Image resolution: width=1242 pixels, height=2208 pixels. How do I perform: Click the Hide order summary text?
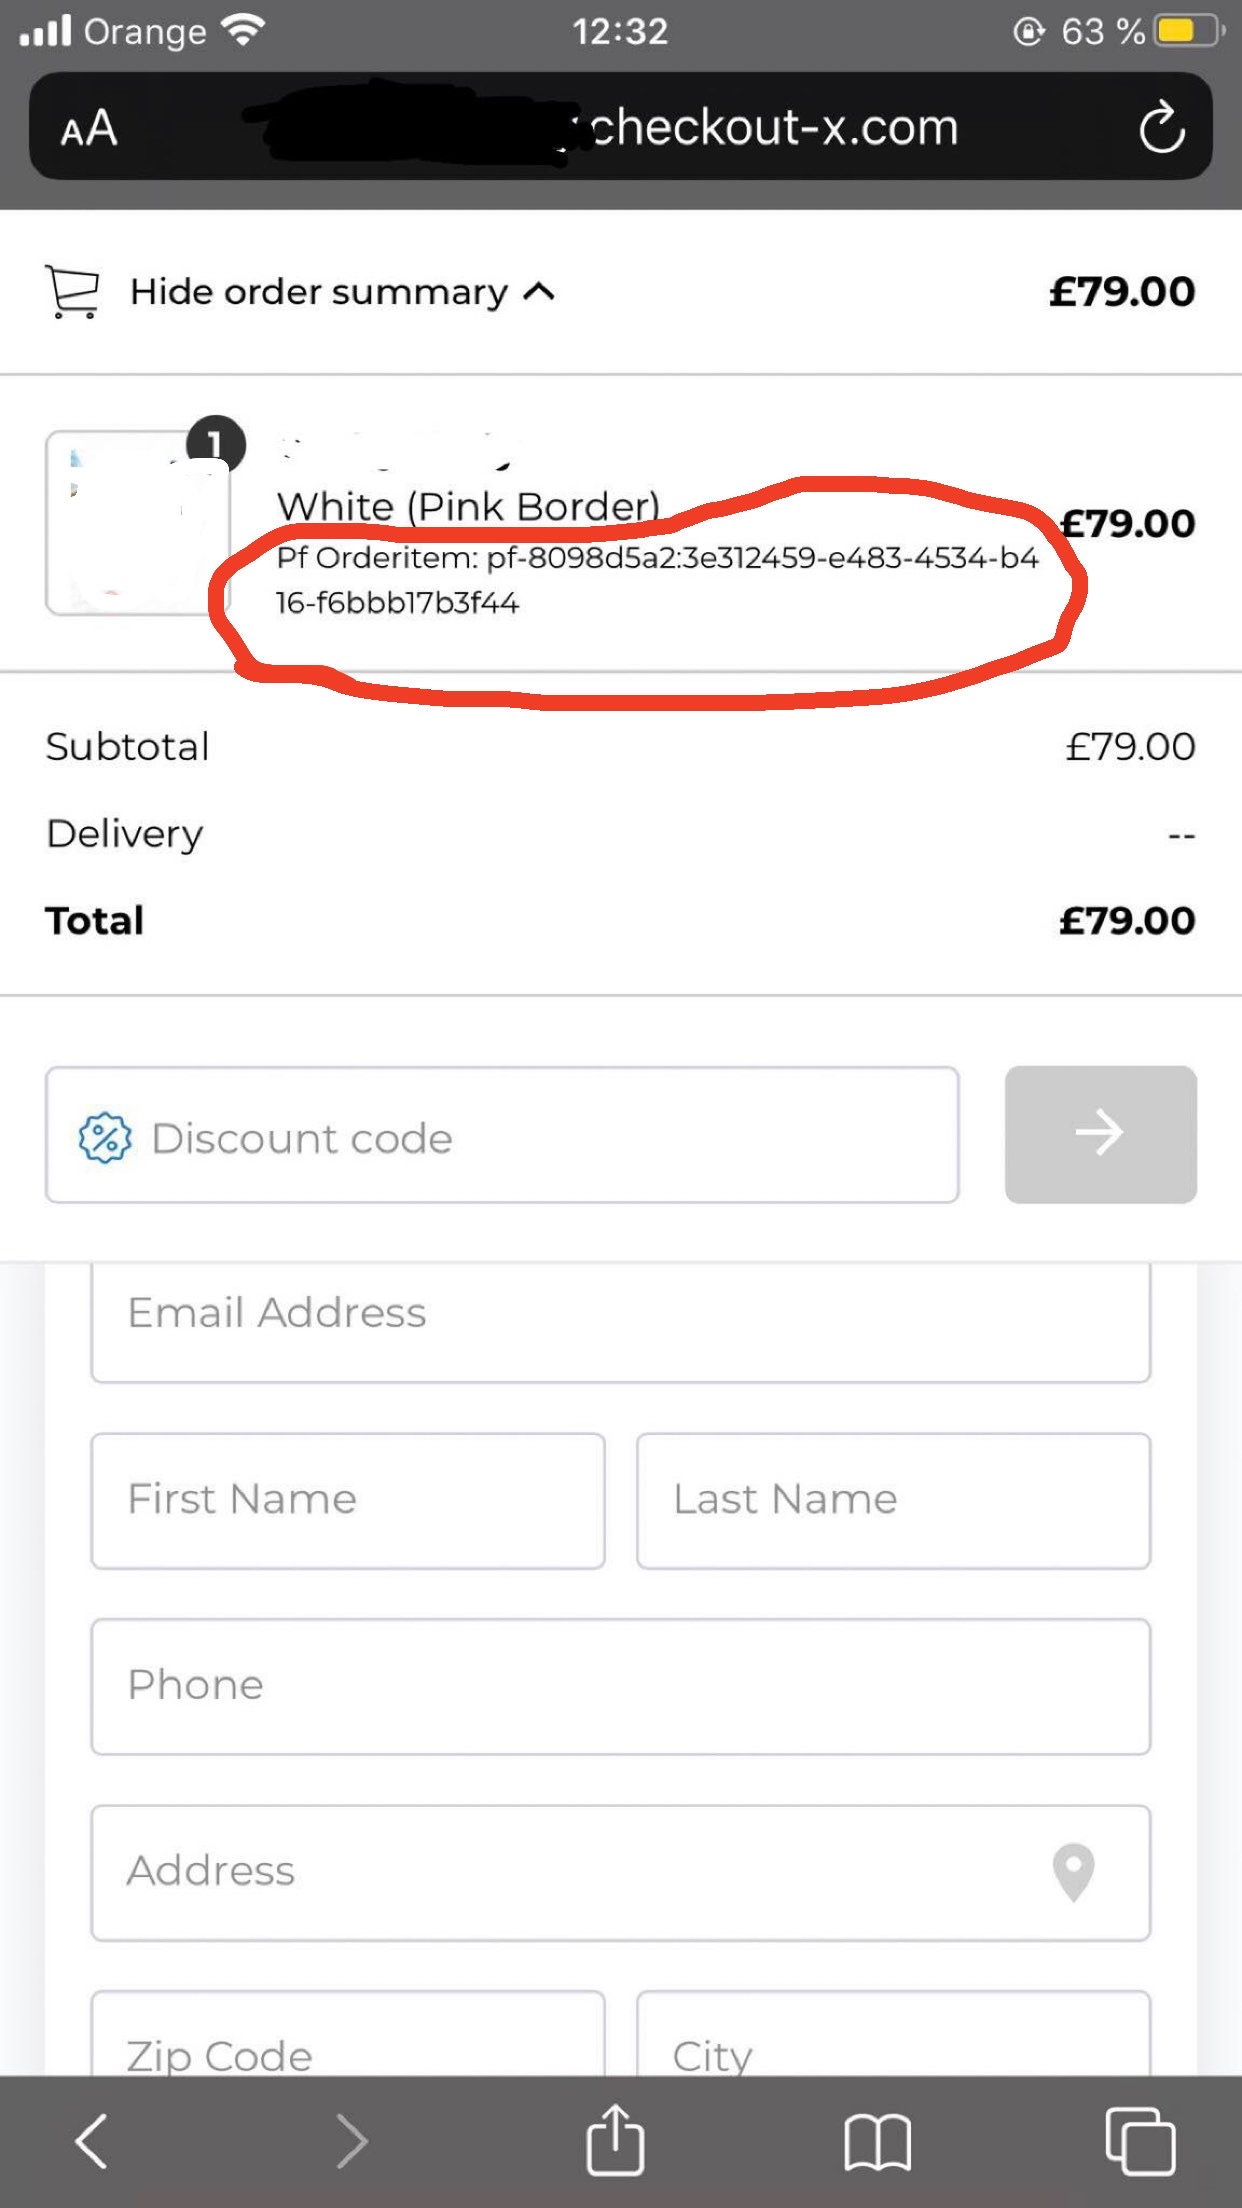click(318, 292)
